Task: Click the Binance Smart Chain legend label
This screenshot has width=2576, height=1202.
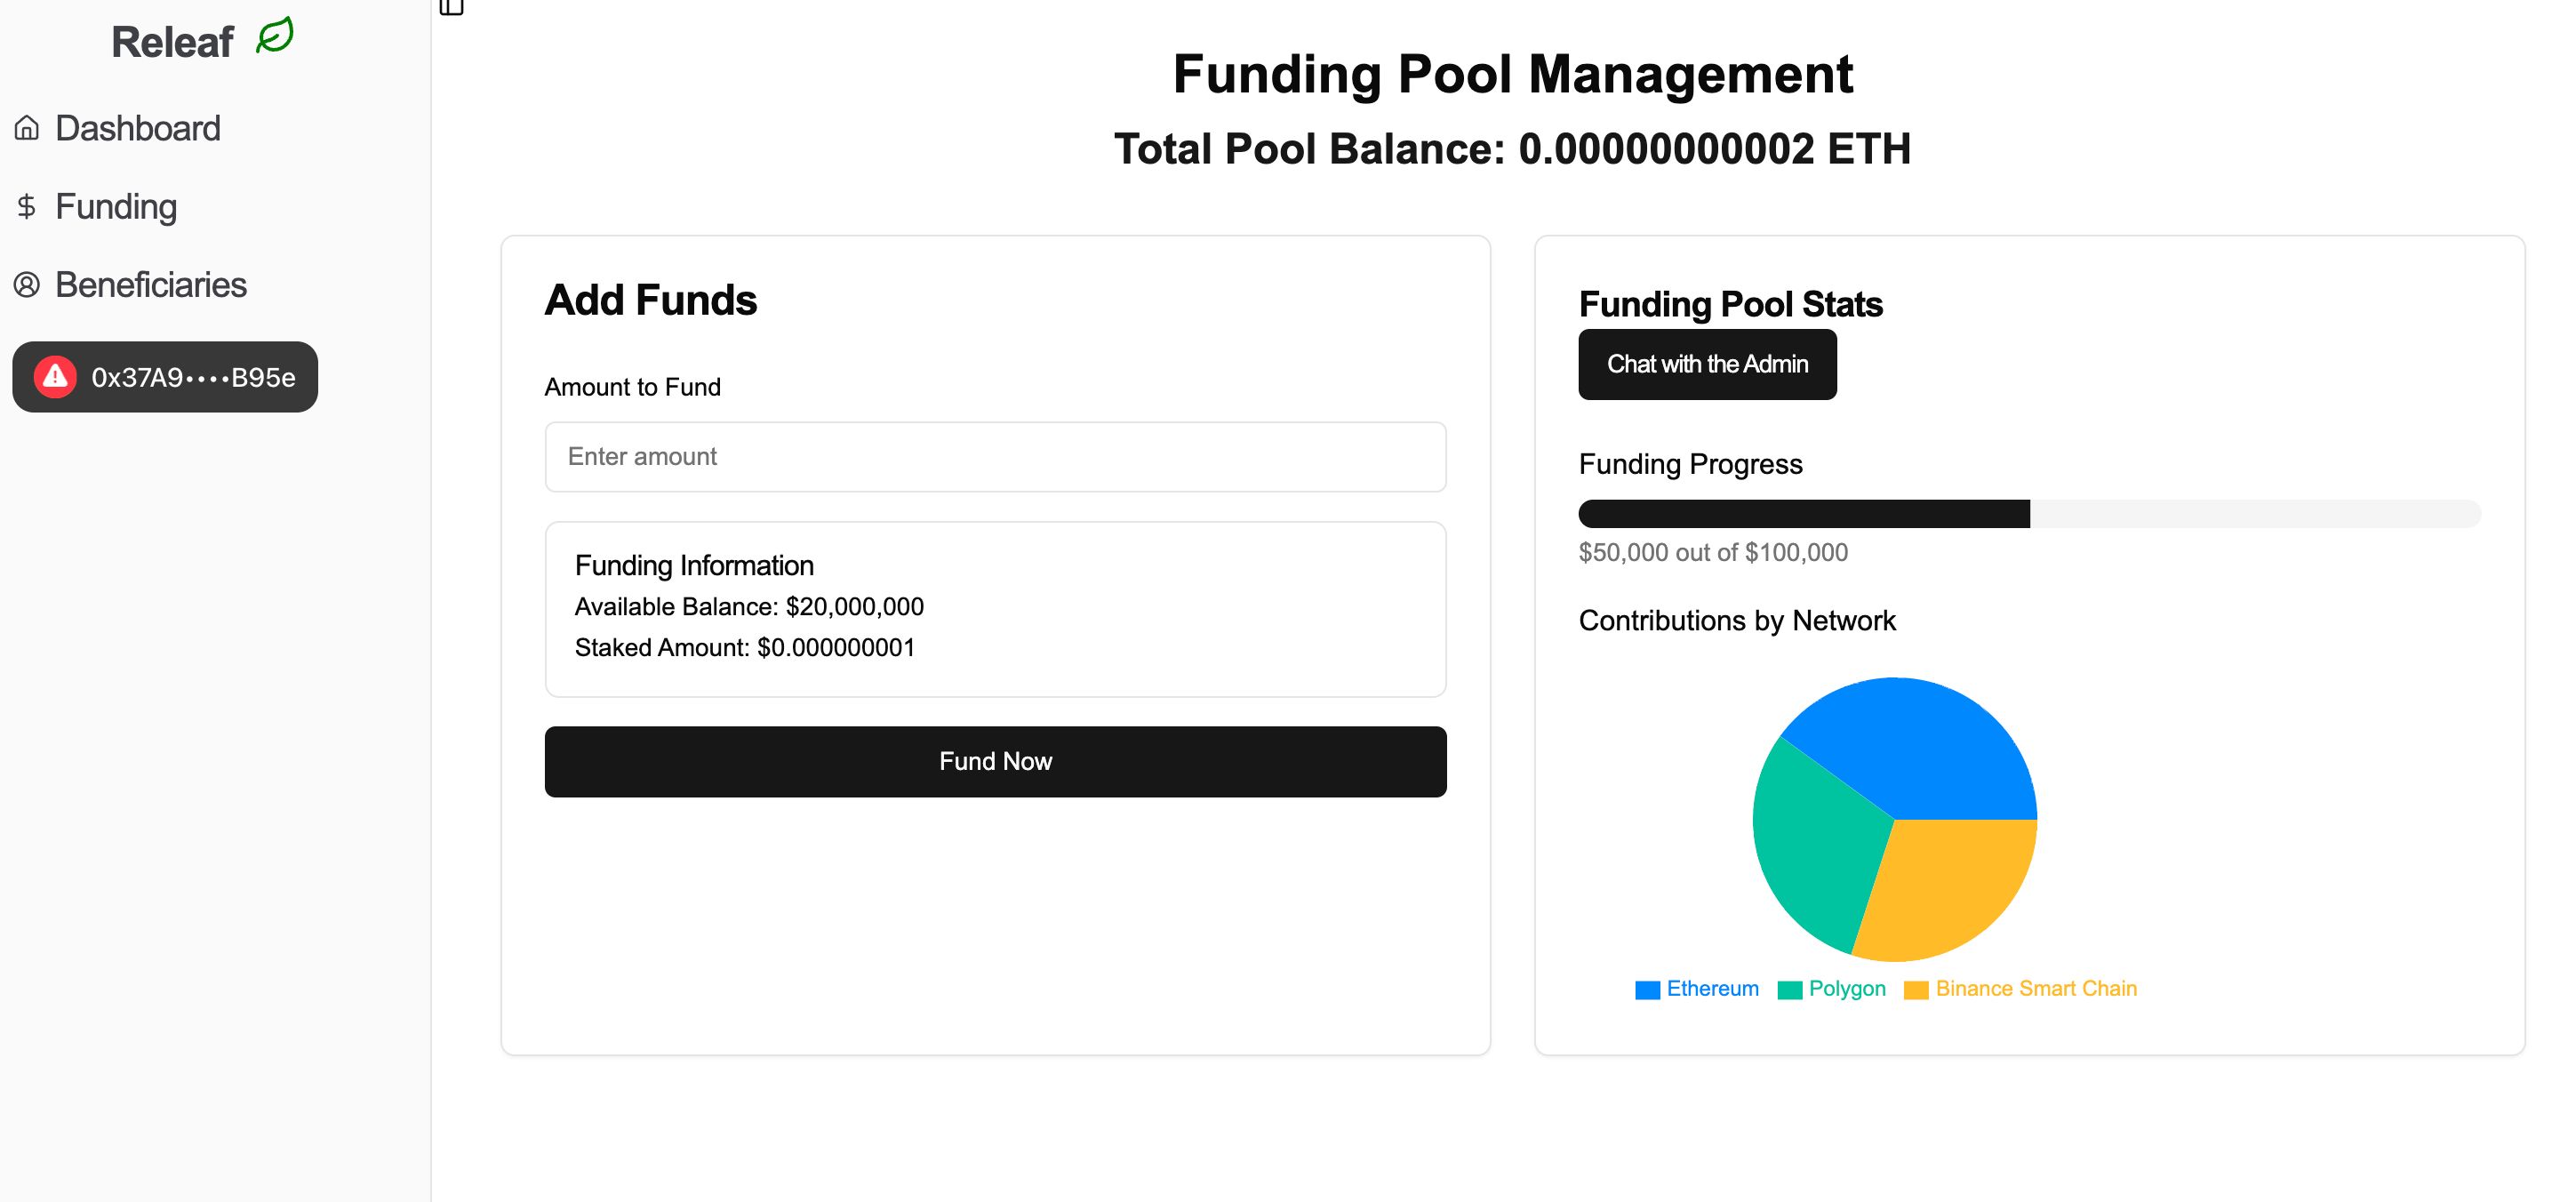Action: point(2036,989)
